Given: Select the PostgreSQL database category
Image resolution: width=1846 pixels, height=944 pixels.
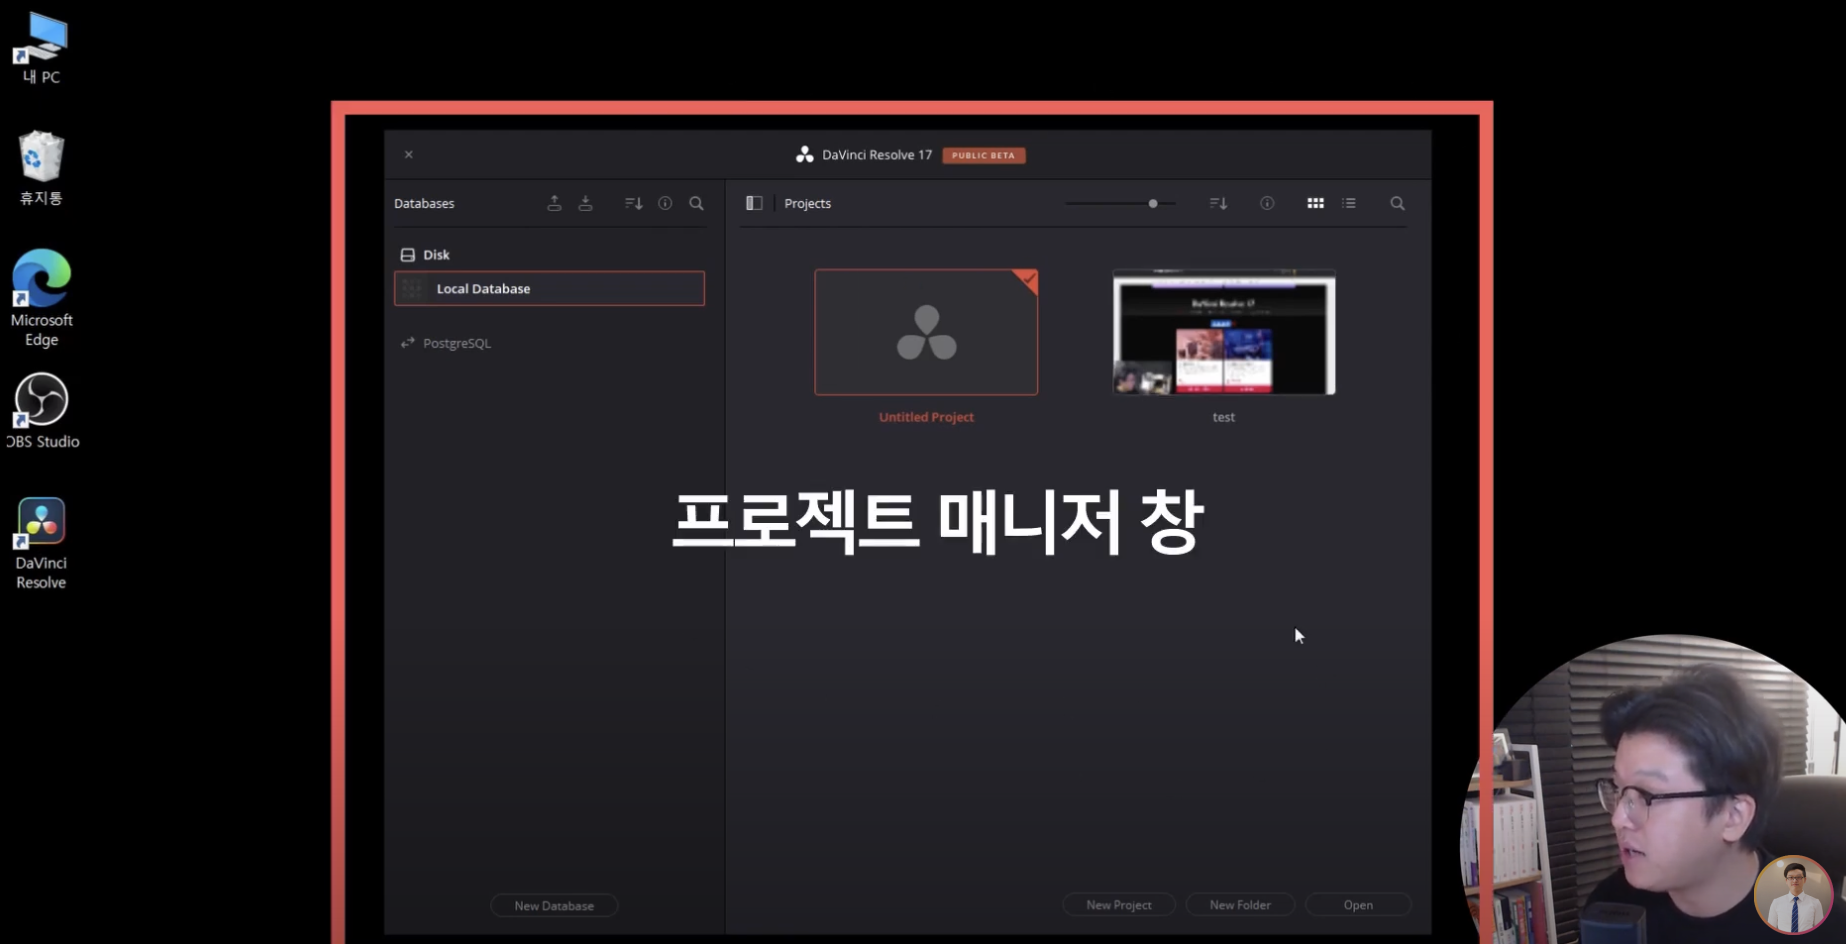Looking at the screenshot, I should pyautogui.click(x=446, y=343).
